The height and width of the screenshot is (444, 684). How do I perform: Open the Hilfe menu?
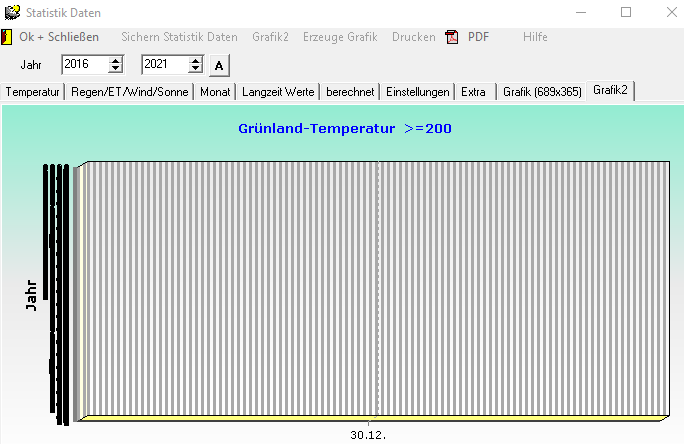(x=535, y=37)
